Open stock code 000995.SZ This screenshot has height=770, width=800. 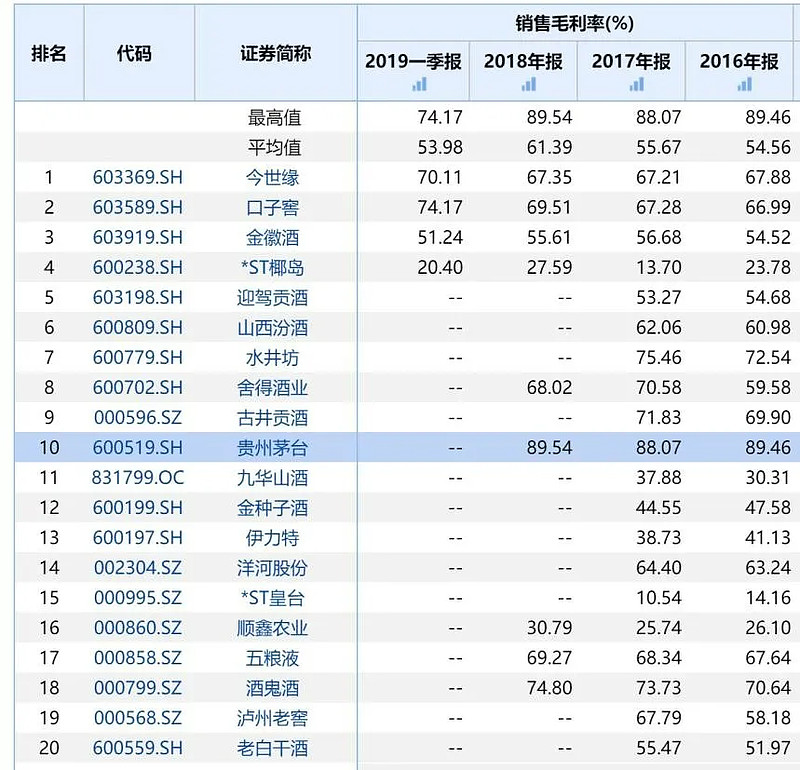138,598
